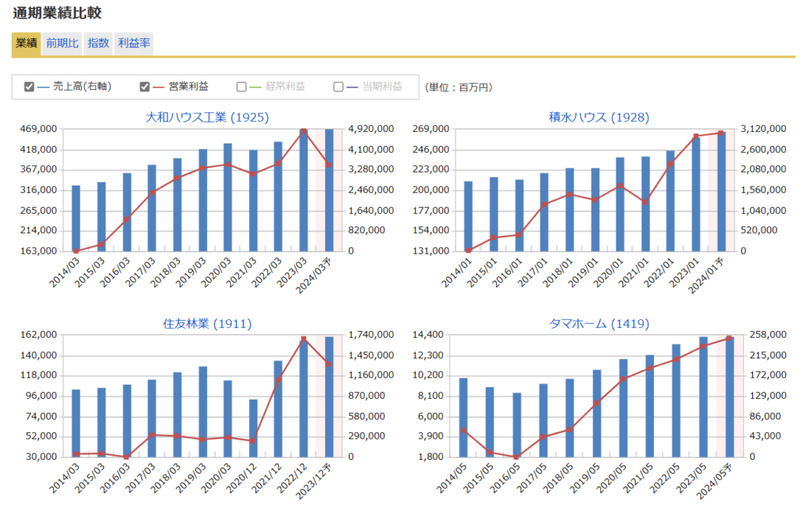Uncheck the 売上高(右軸) checkbox
The height and width of the screenshot is (505, 800).
pos(29,87)
